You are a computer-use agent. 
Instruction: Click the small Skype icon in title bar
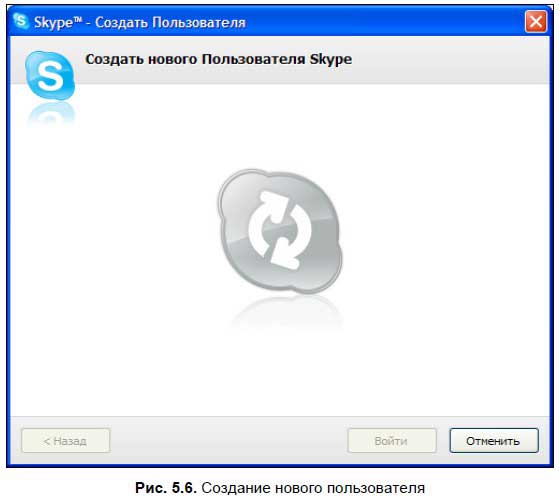point(20,21)
